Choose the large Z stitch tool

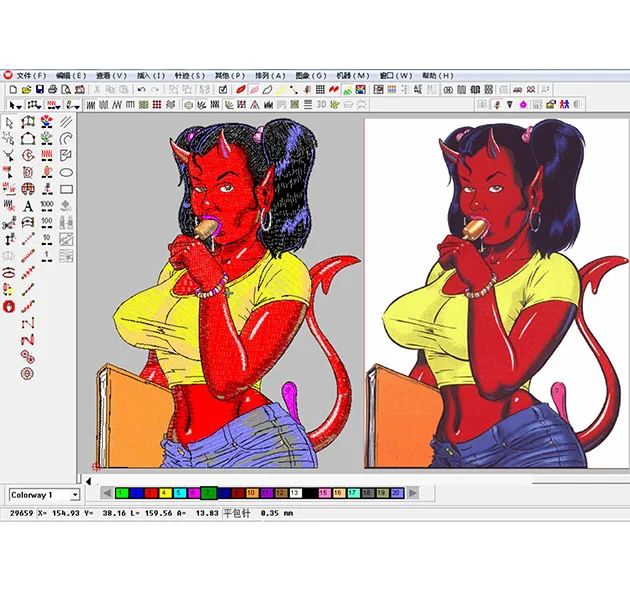tap(28, 340)
